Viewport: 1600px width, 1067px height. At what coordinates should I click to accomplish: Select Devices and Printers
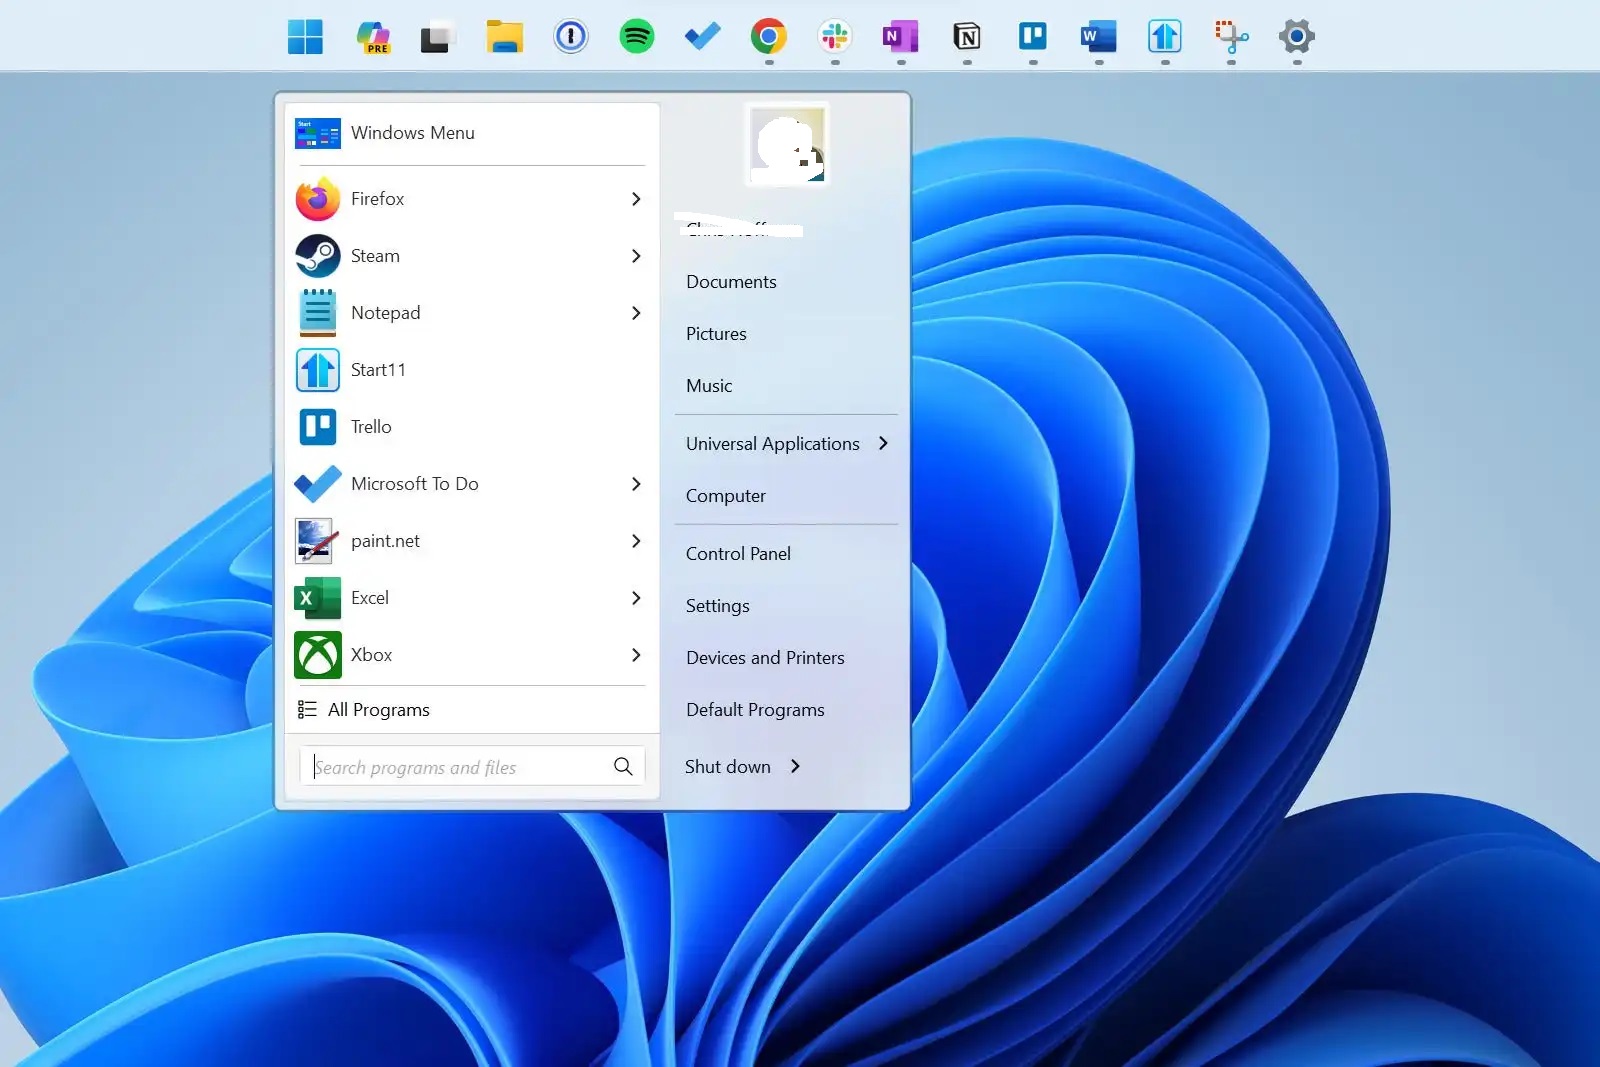click(x=765, y=658)
